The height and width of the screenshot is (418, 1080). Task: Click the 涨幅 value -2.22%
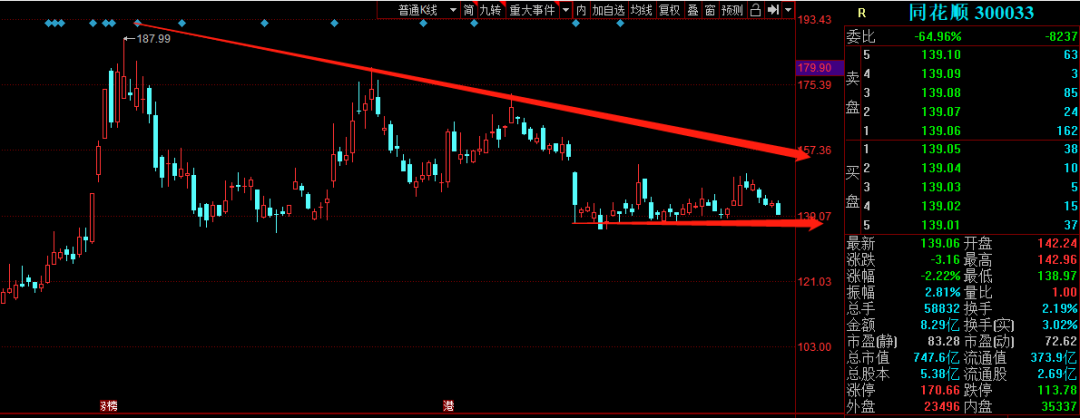coord(941,275)
